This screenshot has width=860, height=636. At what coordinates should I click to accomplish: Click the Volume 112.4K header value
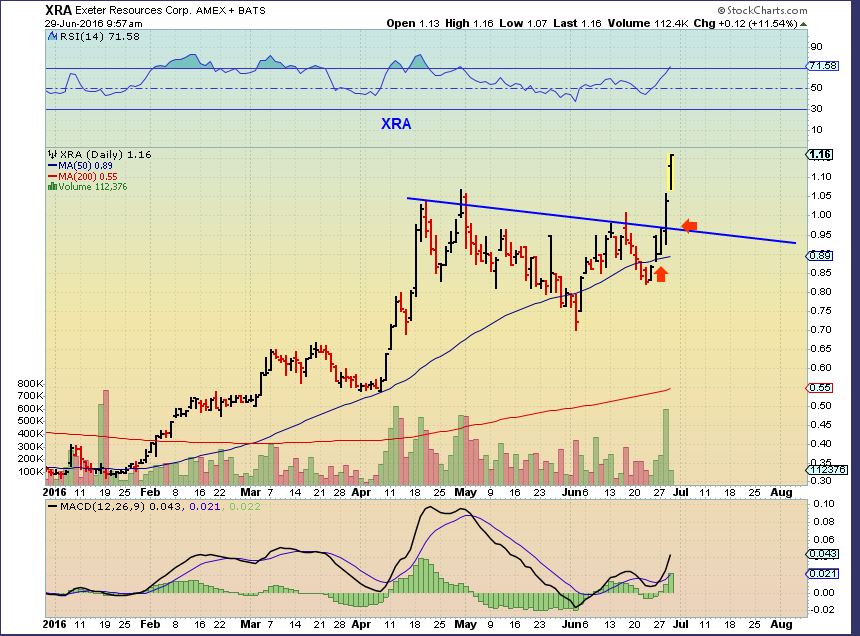648,24
